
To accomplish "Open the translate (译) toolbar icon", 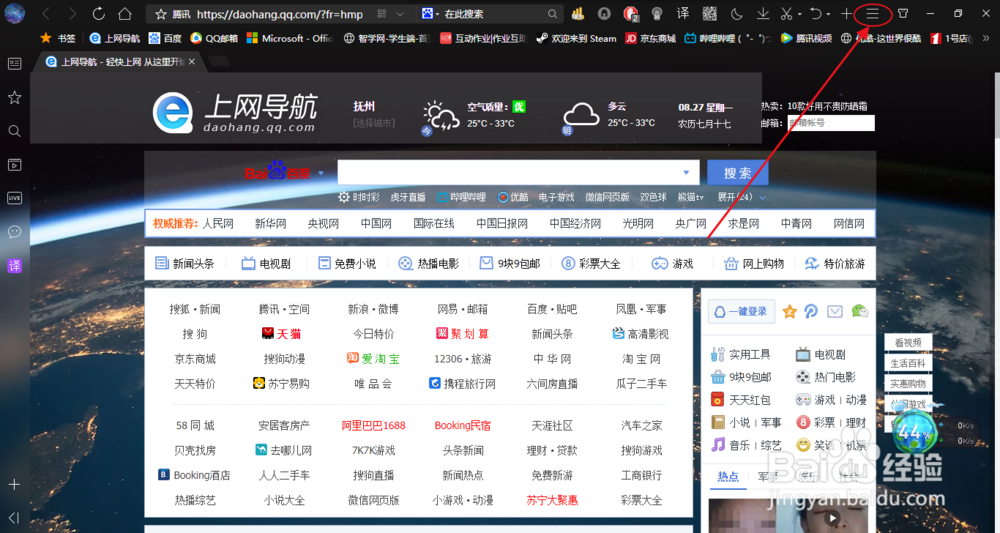I will click(682, 13).
